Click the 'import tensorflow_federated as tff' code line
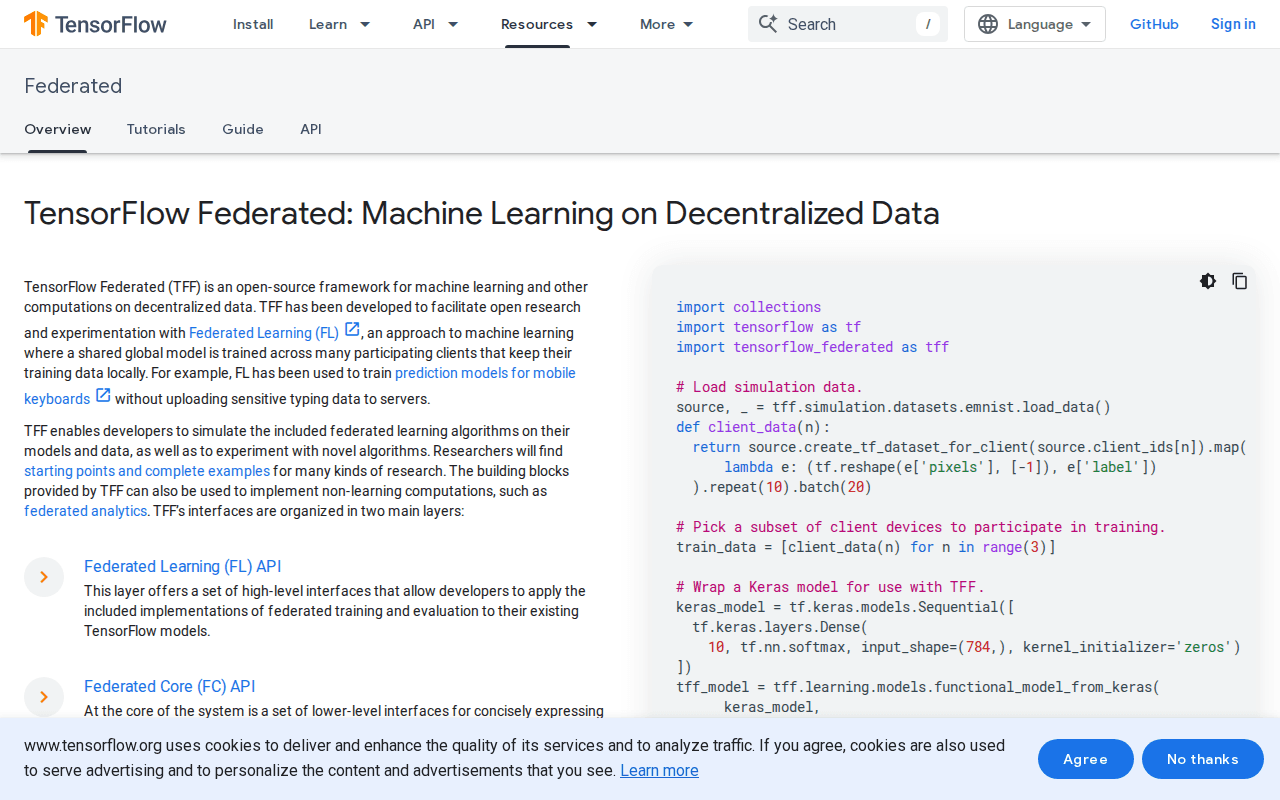The width and height of the screenshot is (1280, 800). coord(813,347)
